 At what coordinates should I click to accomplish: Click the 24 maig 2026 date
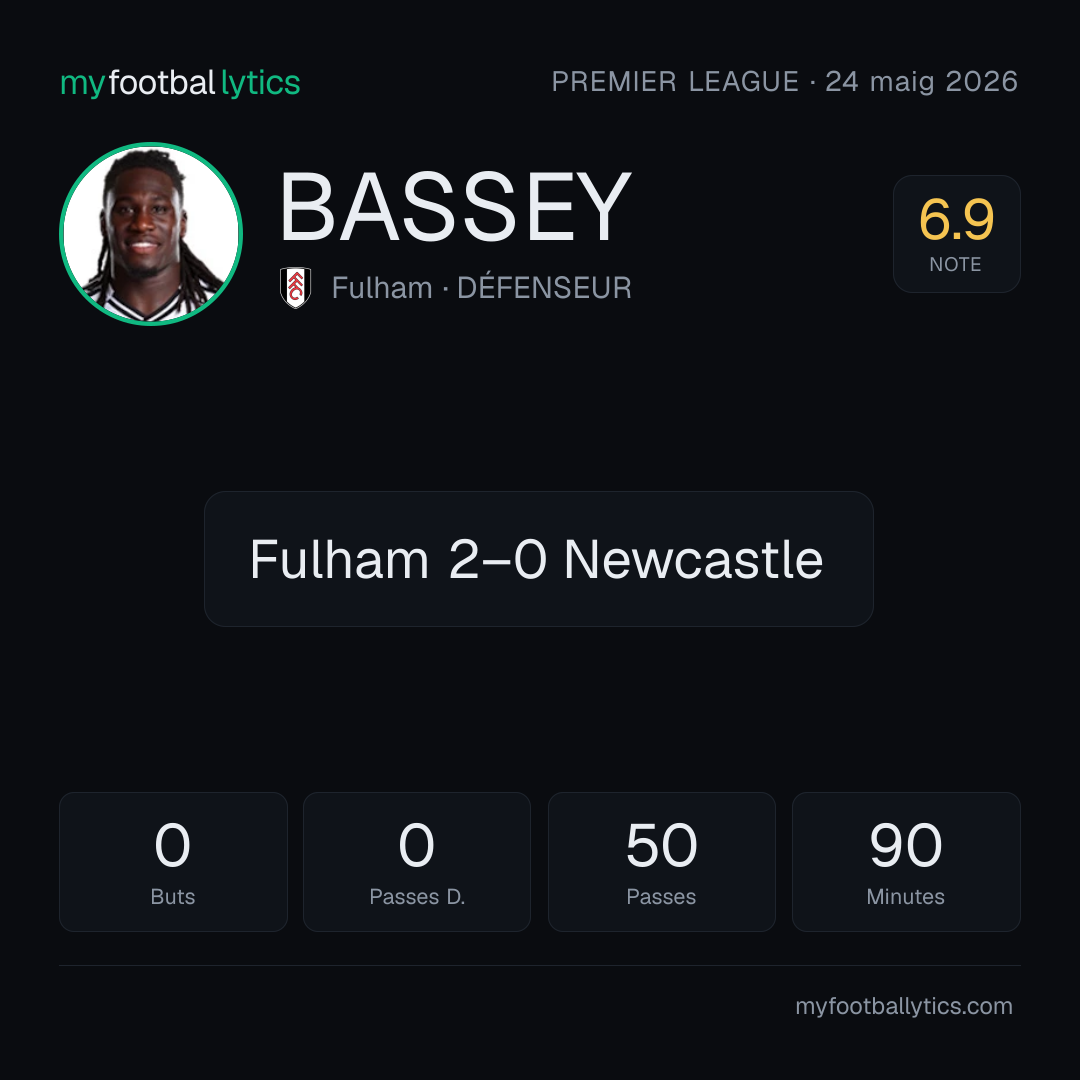tap(922, 82)
